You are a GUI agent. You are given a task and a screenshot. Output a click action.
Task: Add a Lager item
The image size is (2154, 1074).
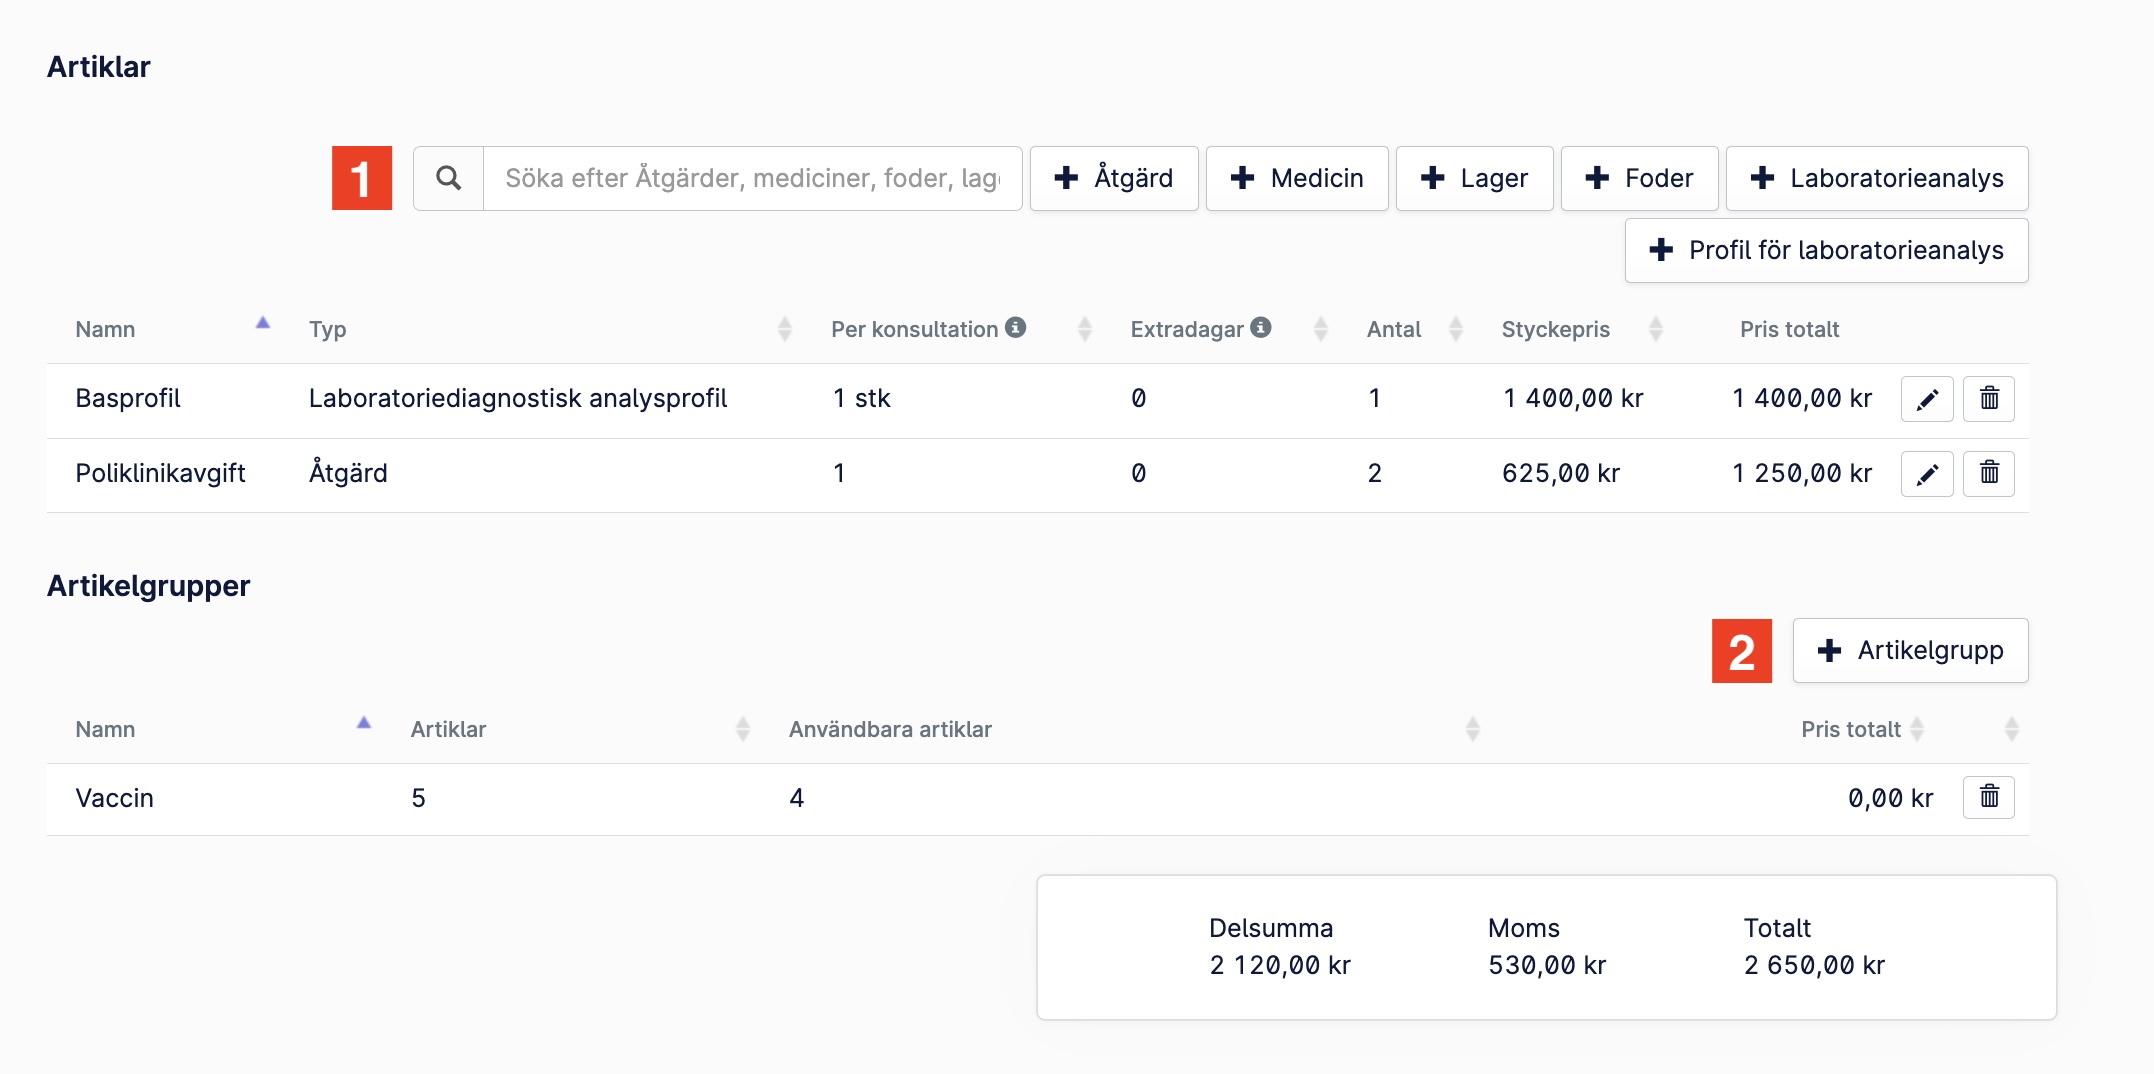point(1474,178)
